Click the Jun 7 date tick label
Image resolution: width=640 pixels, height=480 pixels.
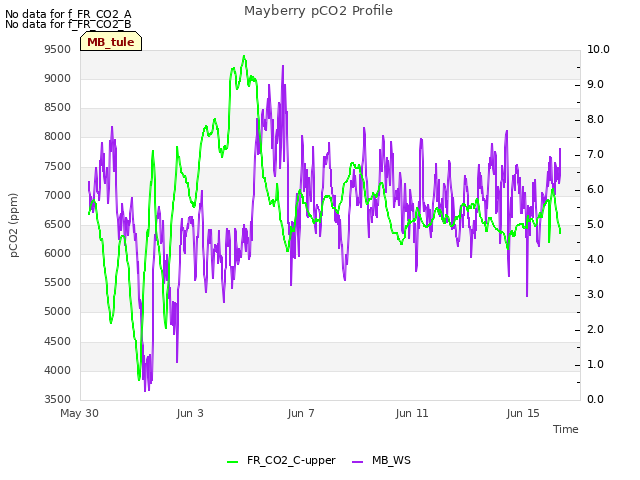pos(301,413)
